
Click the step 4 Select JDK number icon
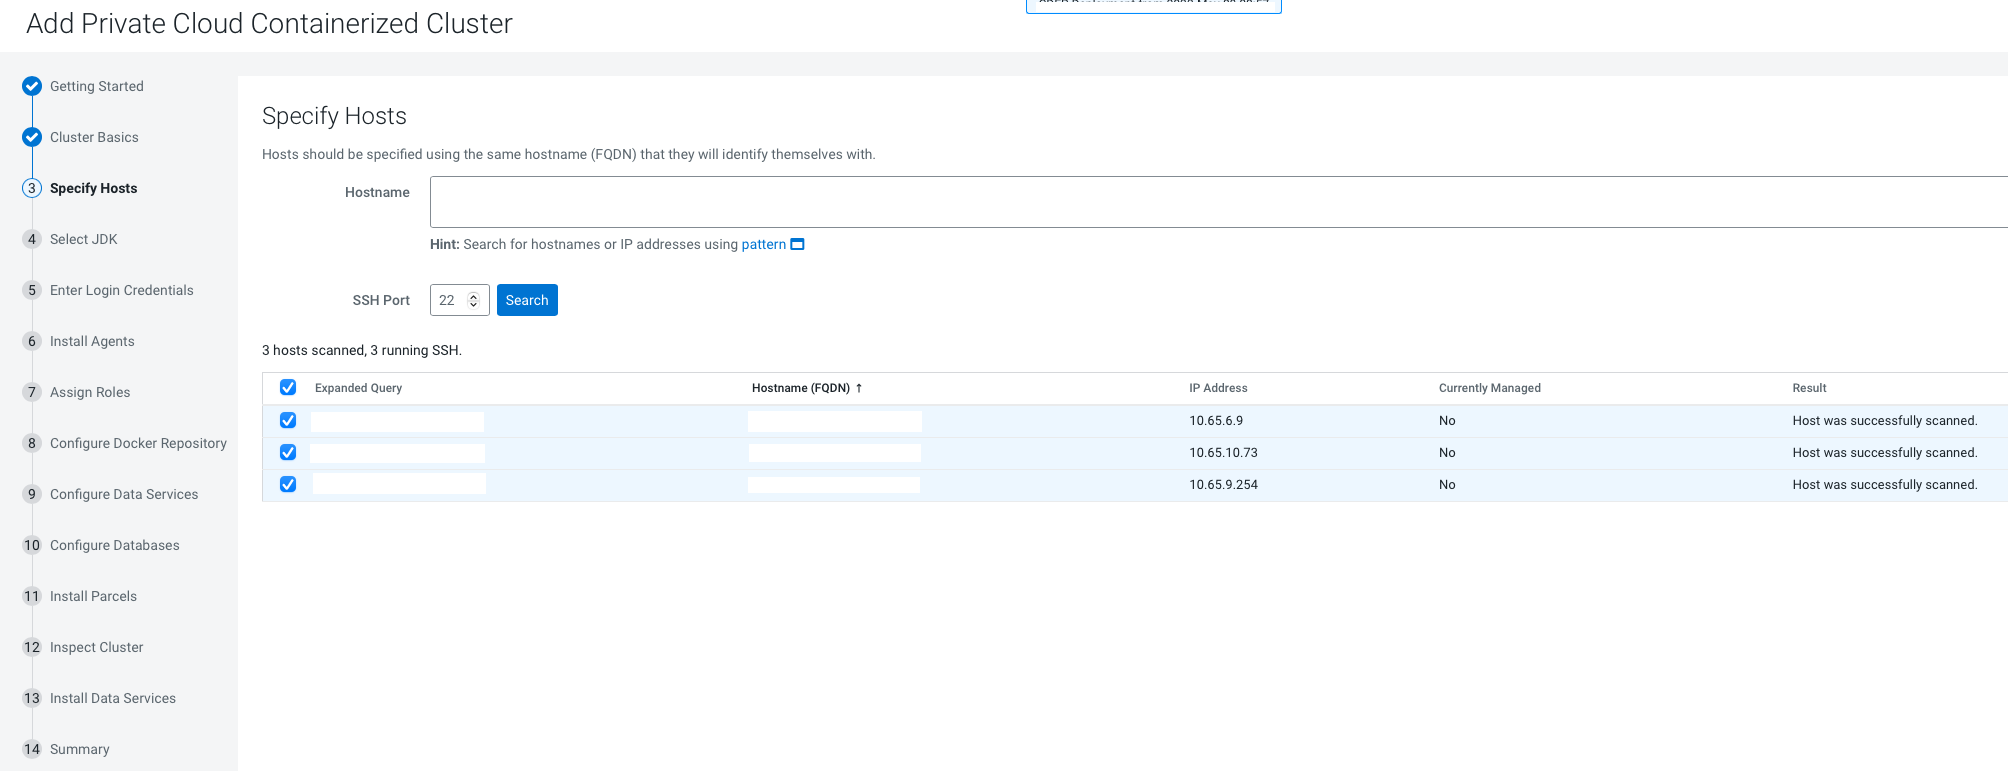click(32, 239)
